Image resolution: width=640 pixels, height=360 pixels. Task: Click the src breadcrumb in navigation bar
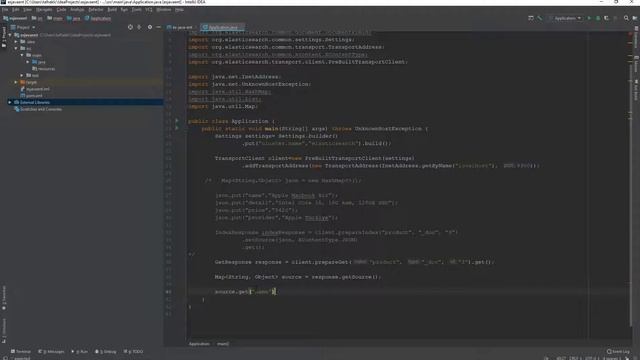(x=37, y=18)
